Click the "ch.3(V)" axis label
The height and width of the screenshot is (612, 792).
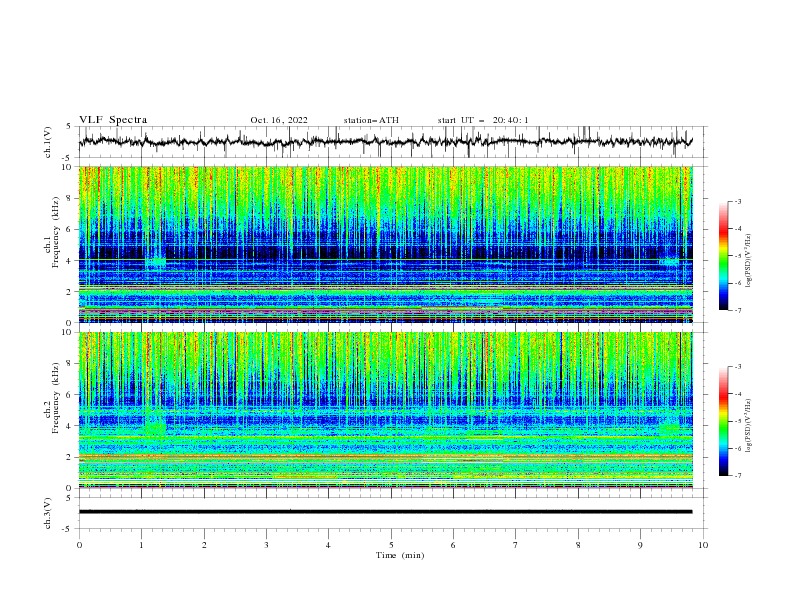[48, 513]
